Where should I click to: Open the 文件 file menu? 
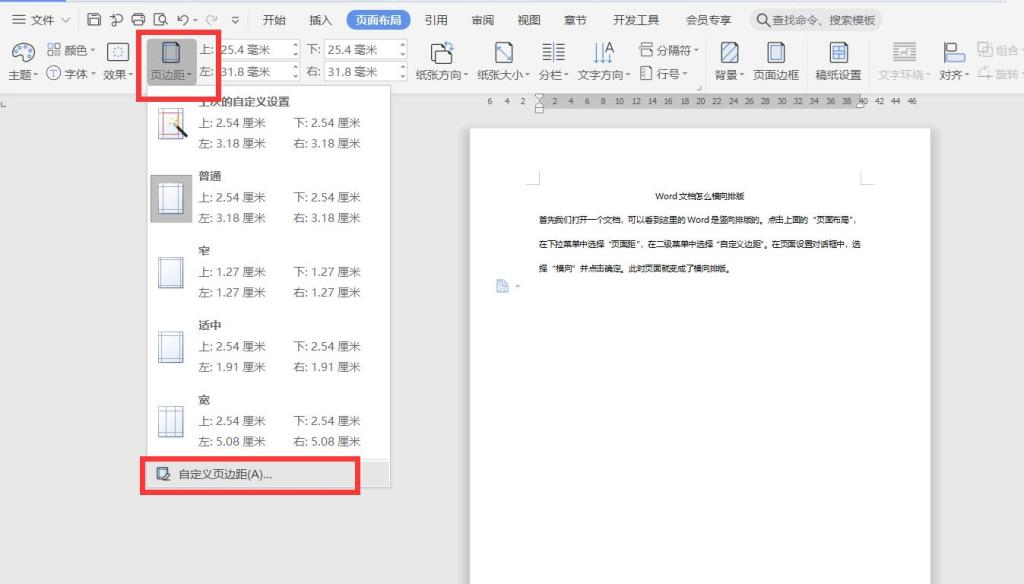[41, 20]
